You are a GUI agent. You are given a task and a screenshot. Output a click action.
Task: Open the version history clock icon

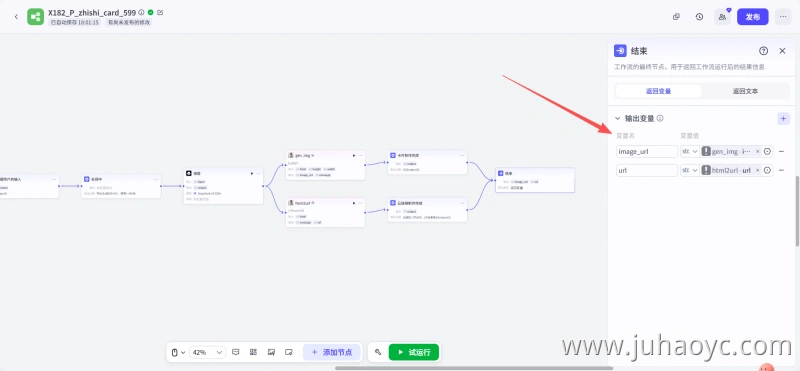[x=699, y=17]
